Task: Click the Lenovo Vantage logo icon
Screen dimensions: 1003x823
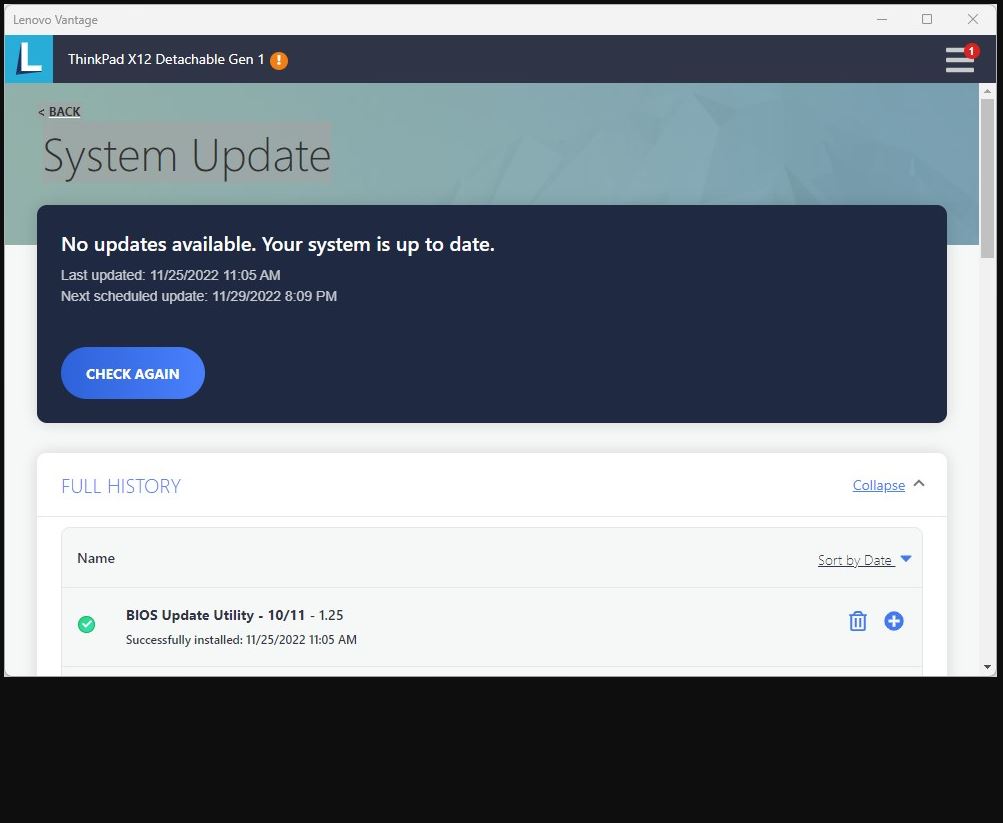Action: tap(29, 59)
